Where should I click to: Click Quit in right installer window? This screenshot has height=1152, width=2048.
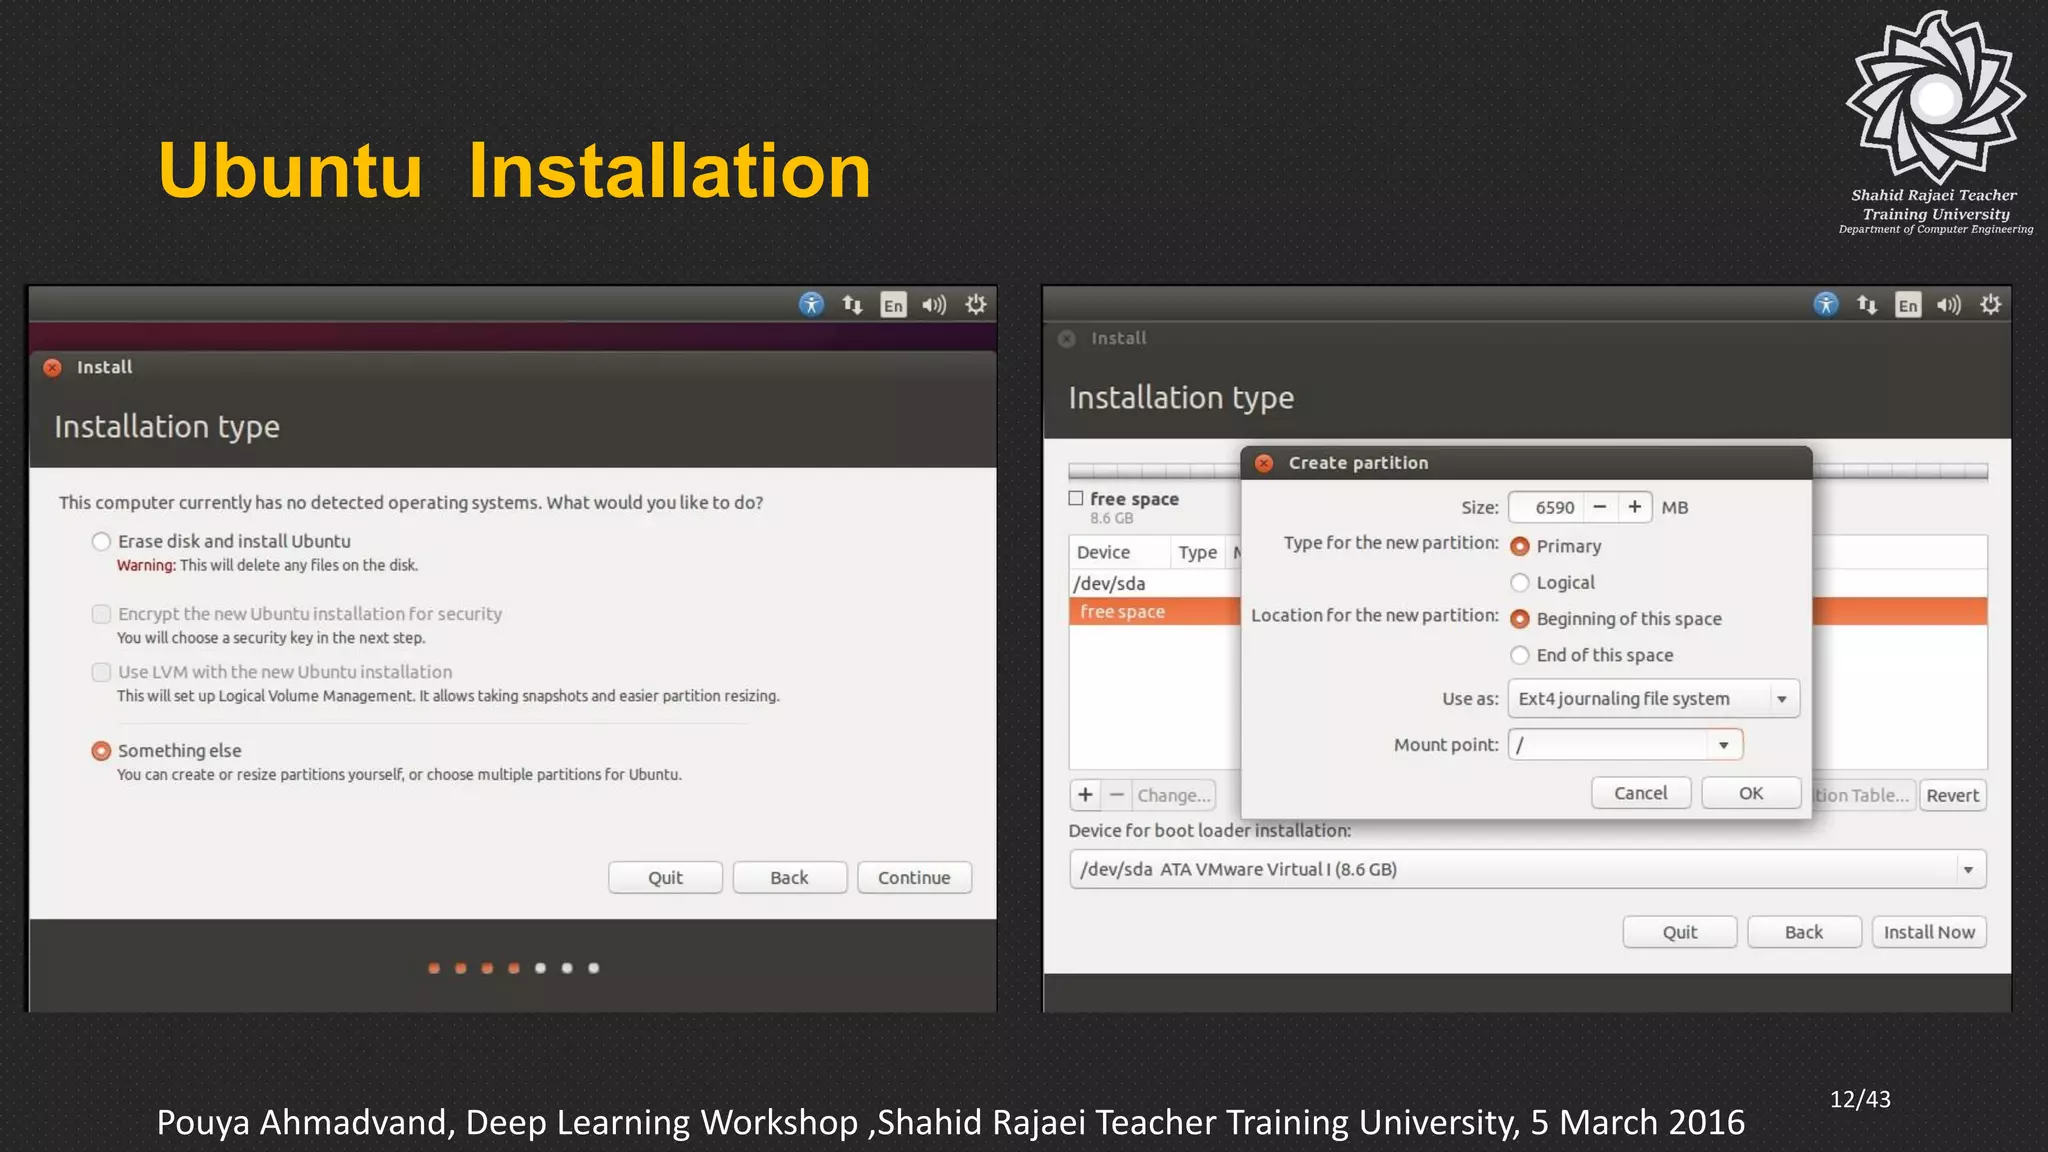tap(1680, 932)
